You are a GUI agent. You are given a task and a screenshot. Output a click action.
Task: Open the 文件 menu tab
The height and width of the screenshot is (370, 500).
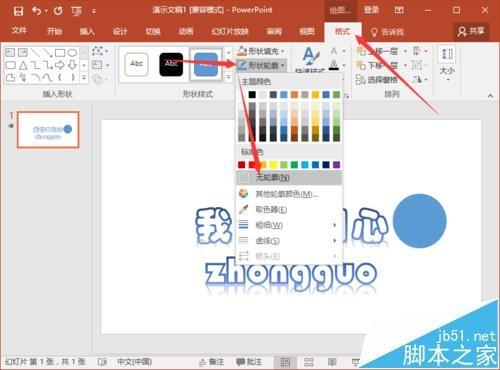coord(19,31)
